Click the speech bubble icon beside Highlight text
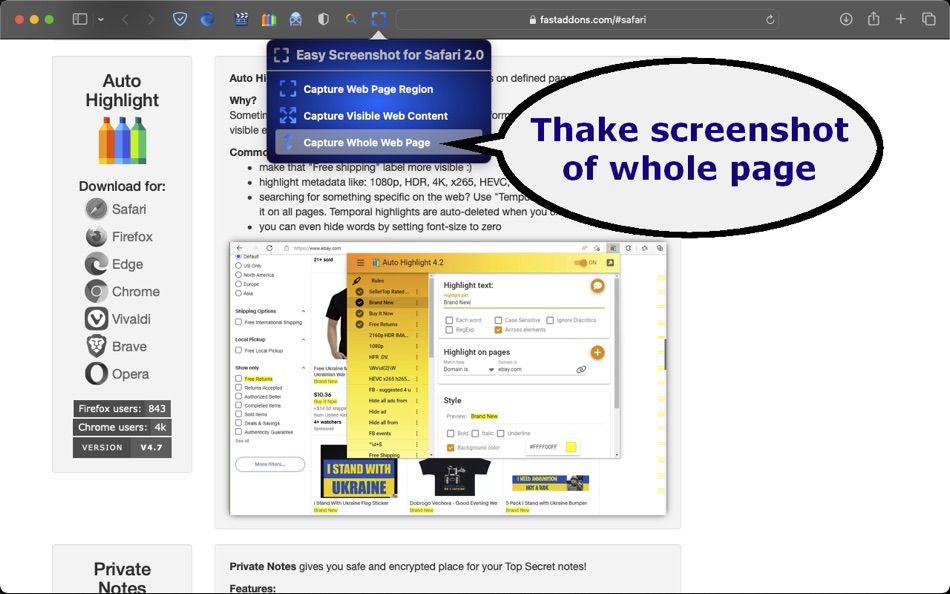The width and height of the screenshot is (950, 594). (x=597, y=286)
